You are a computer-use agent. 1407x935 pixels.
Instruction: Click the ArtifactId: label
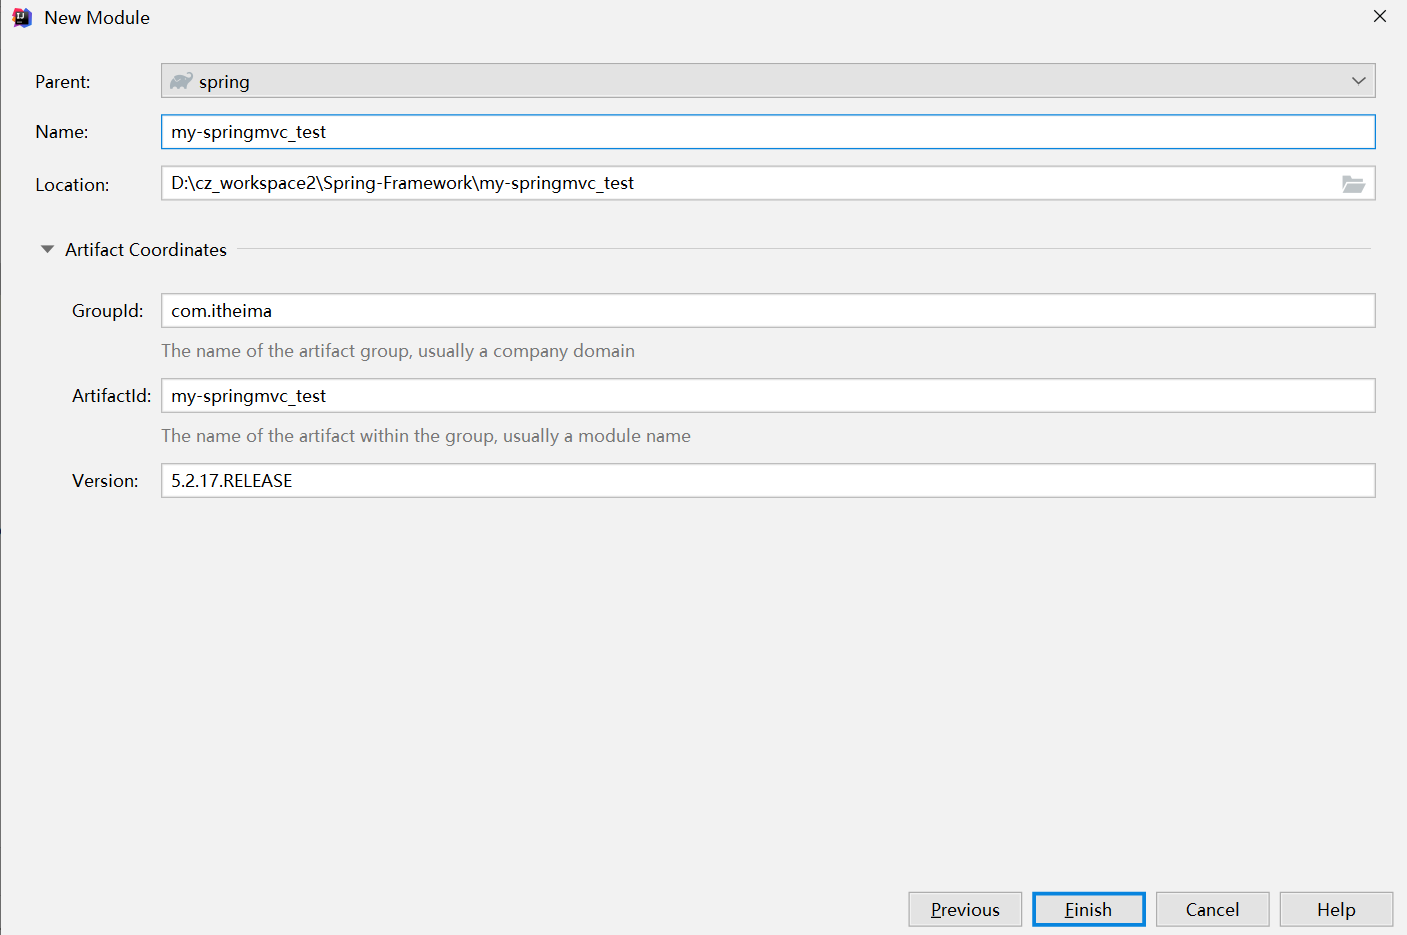(112, 396)
